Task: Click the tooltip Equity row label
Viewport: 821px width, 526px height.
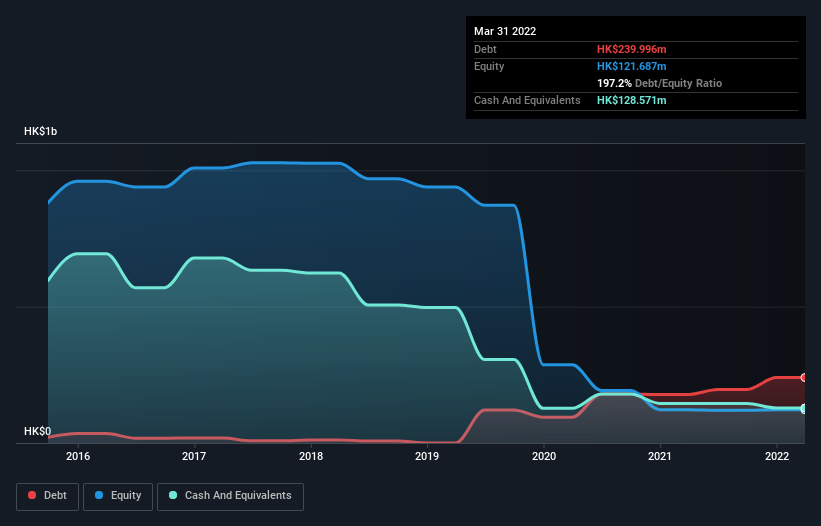Action: (489, 66)
